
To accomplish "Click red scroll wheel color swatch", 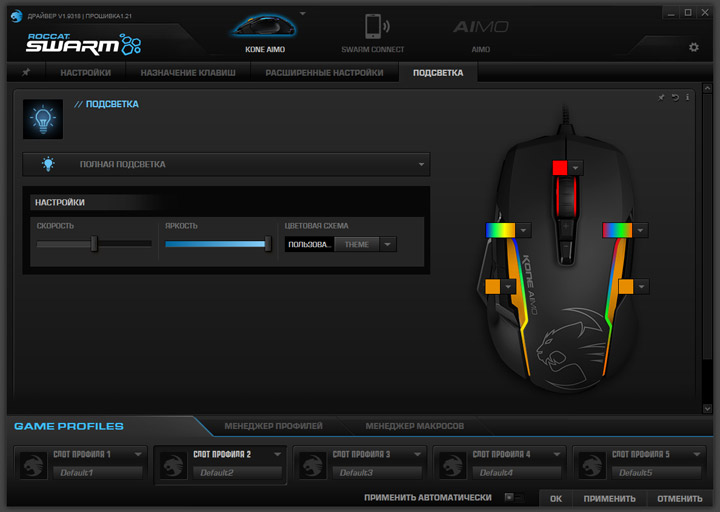I will coord(560,168).
